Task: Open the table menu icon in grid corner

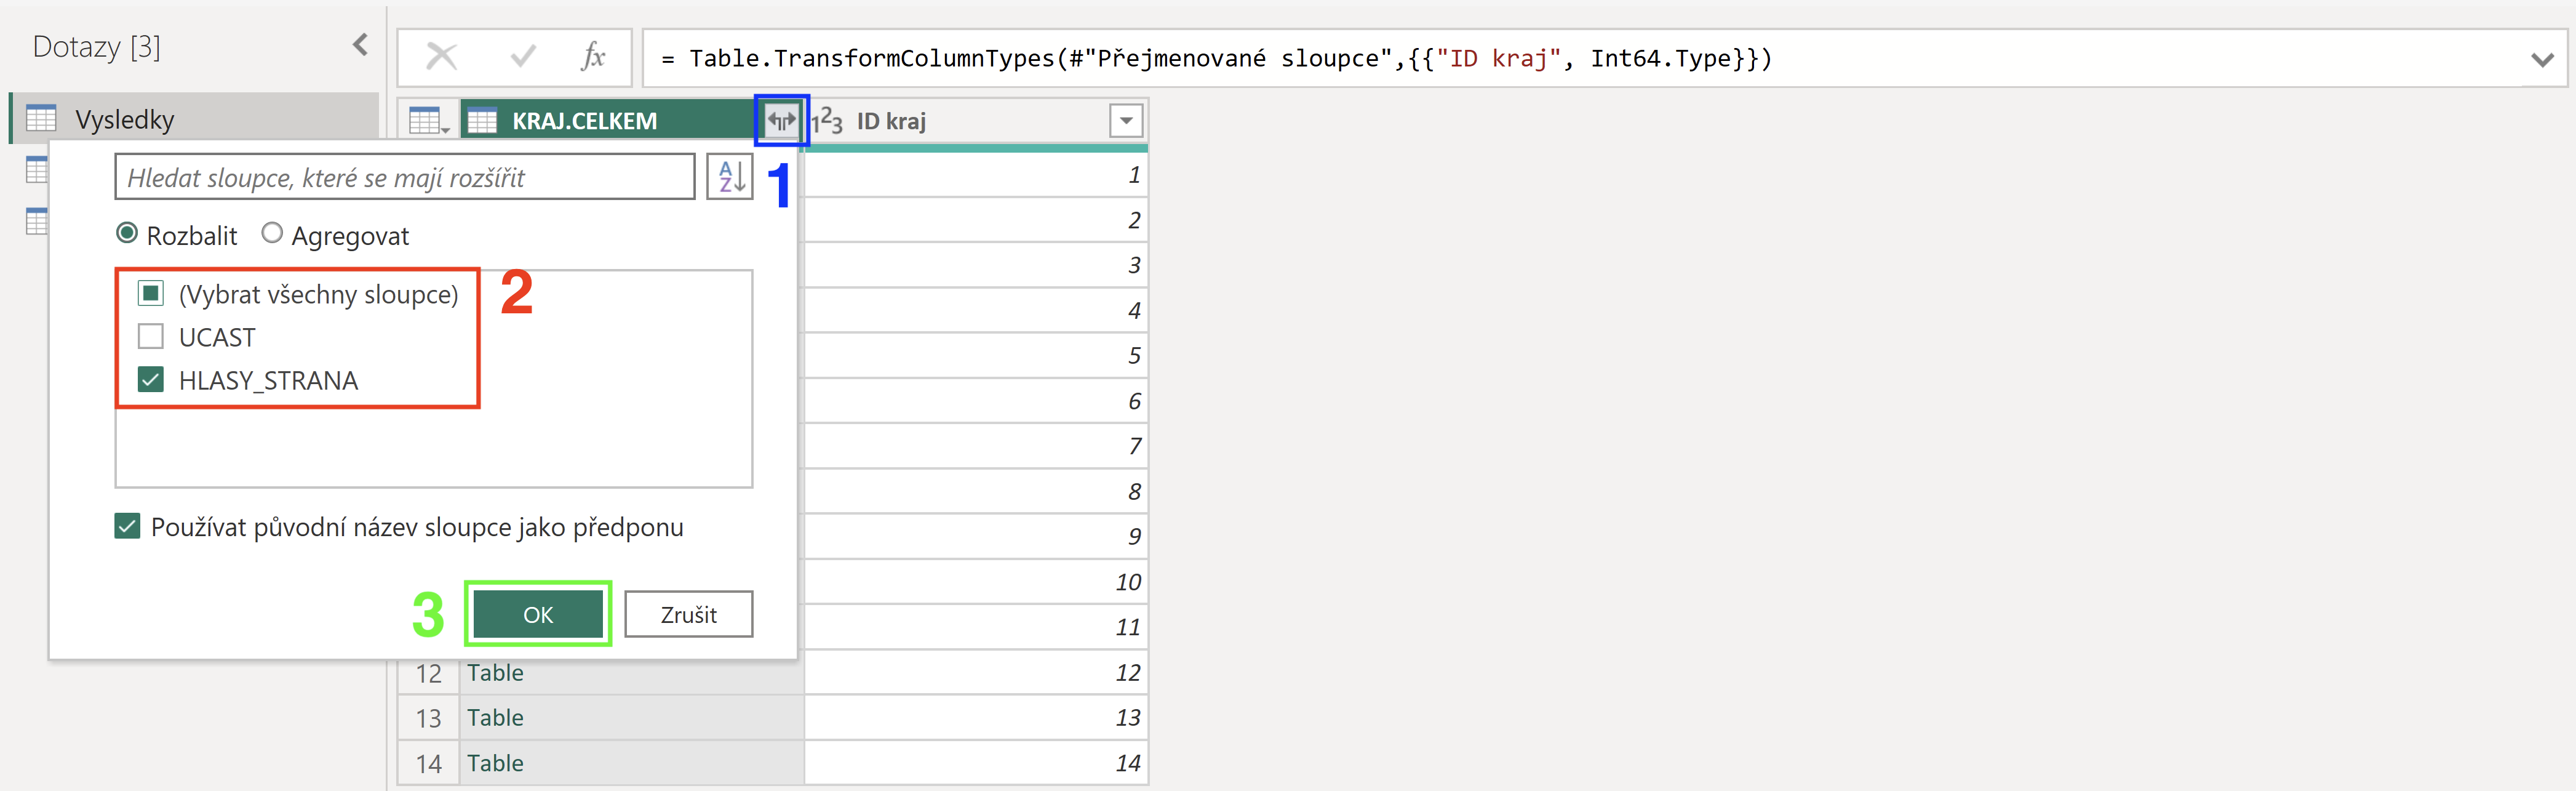Action: click(429, 121)
